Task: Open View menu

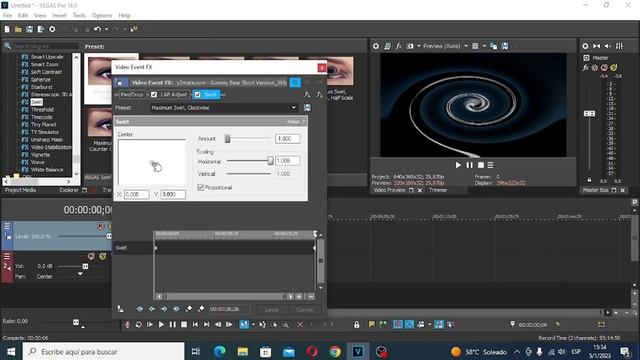Action: 40,16
